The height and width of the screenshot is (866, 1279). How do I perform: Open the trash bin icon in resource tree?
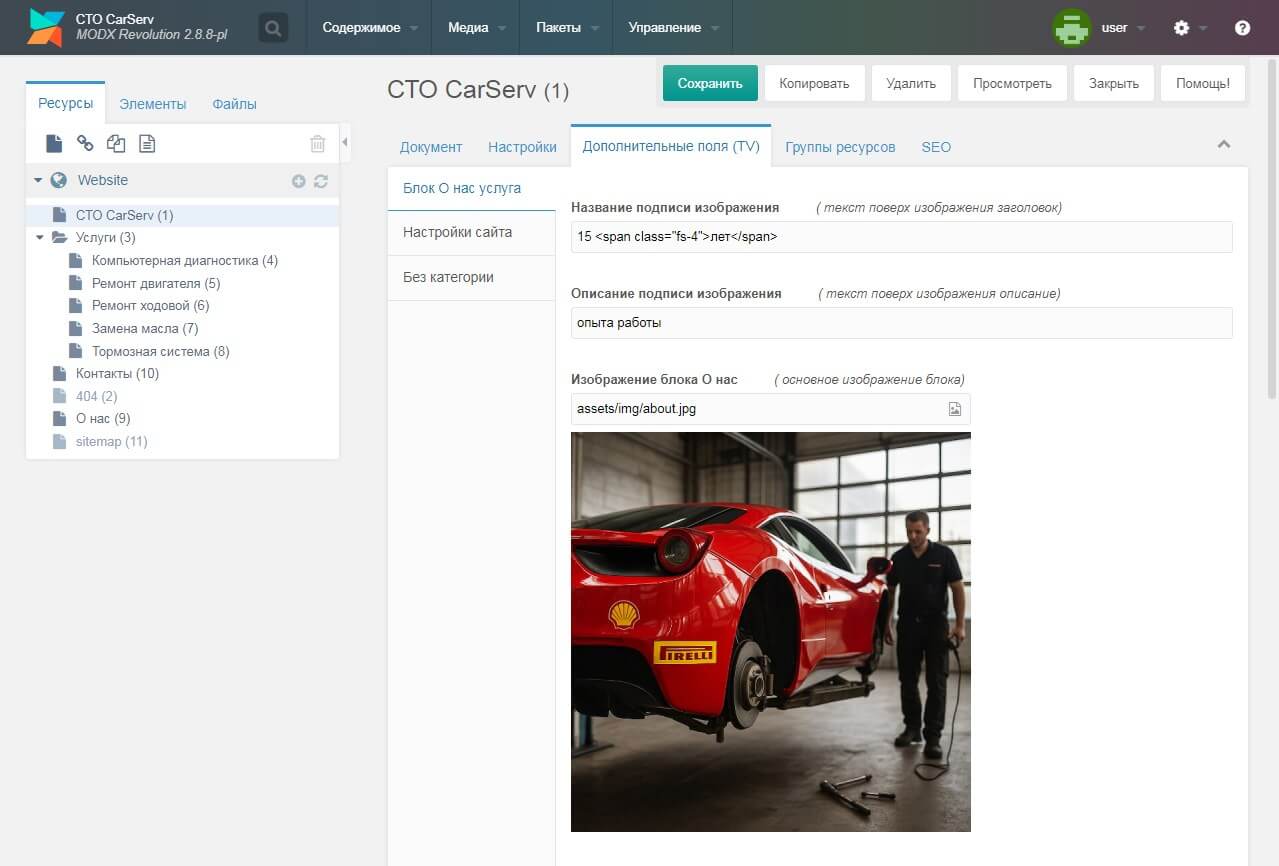317,144
